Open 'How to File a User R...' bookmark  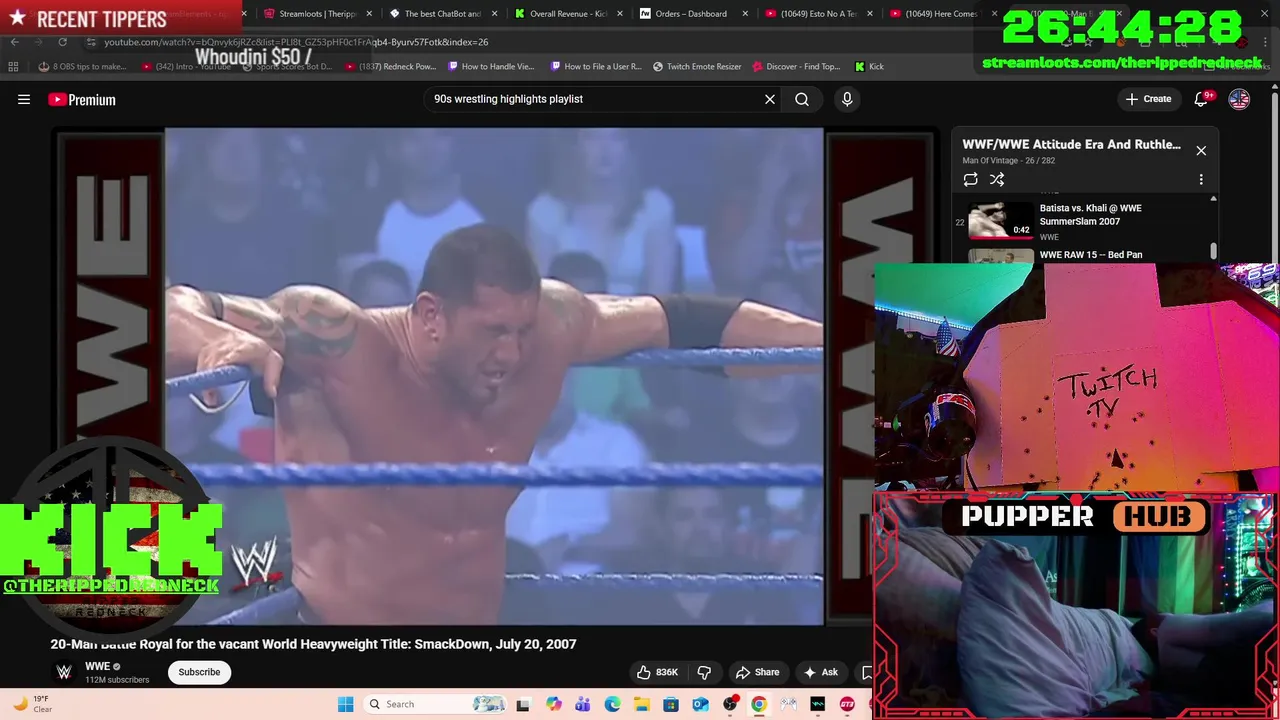pyautogui.click(x=596, y=67)
